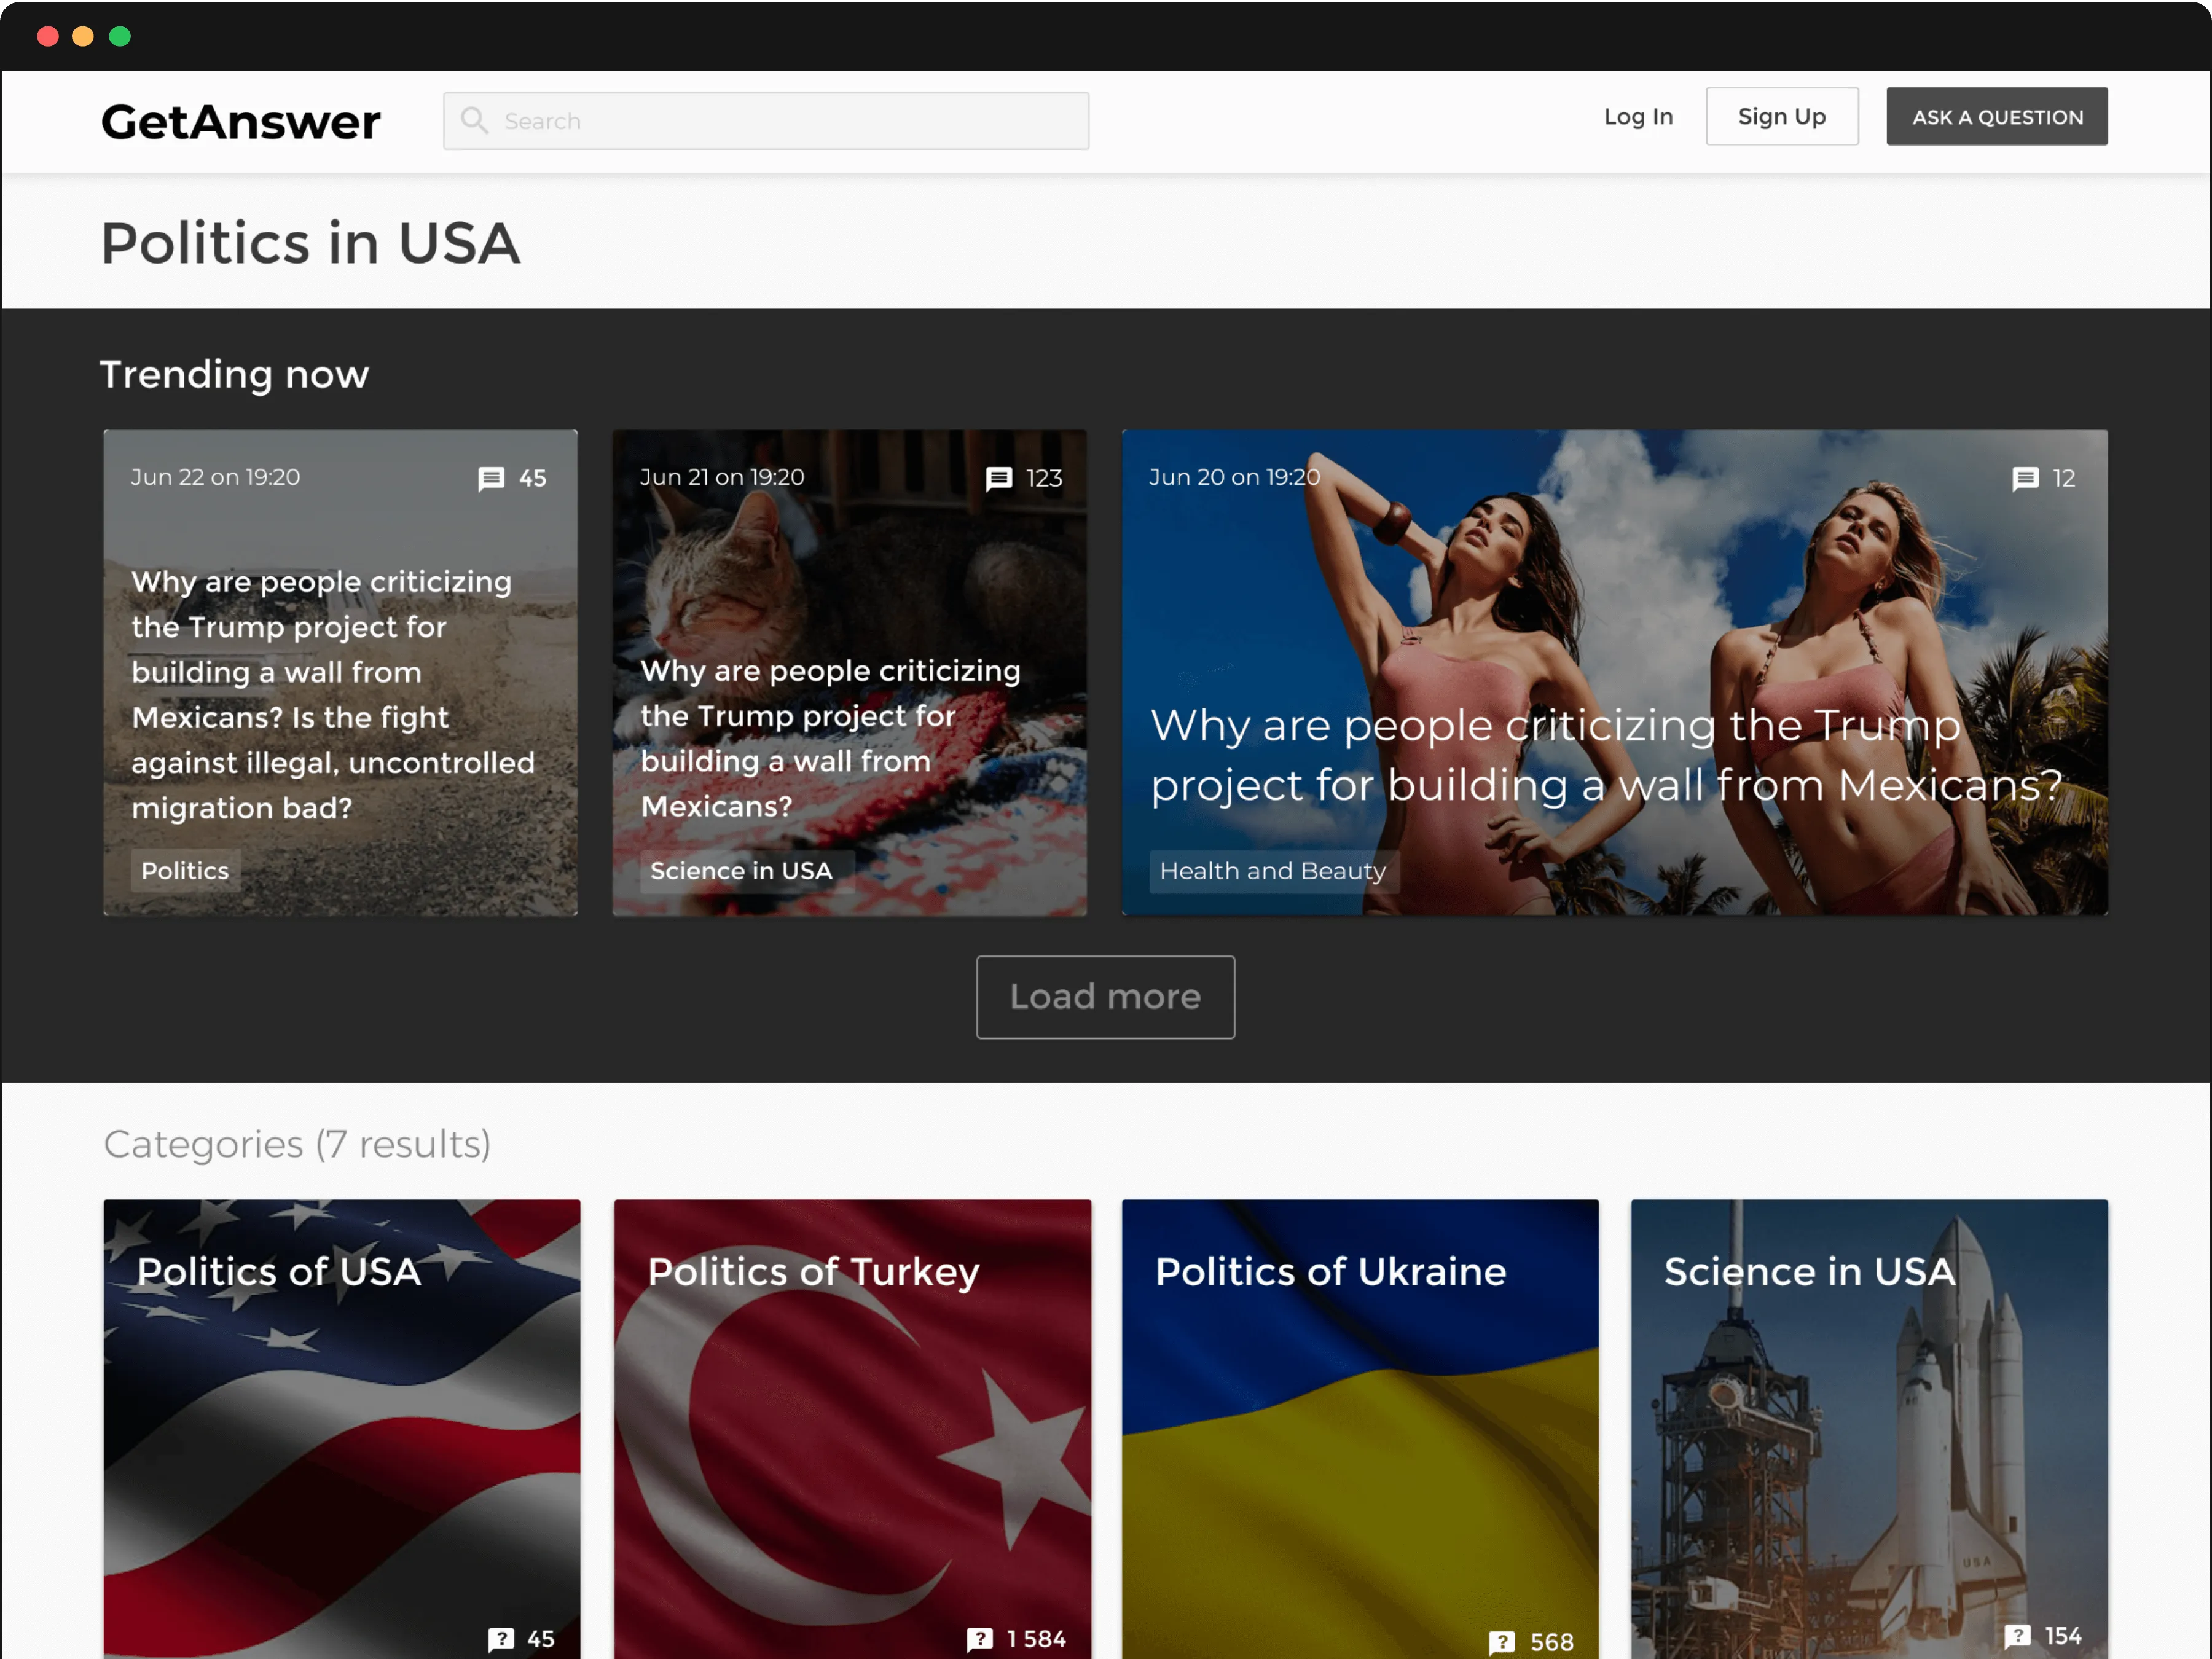Click question count icon on Politics of Turkey
This screenshot has height=1659, width=2212.
pos(979,1638)
